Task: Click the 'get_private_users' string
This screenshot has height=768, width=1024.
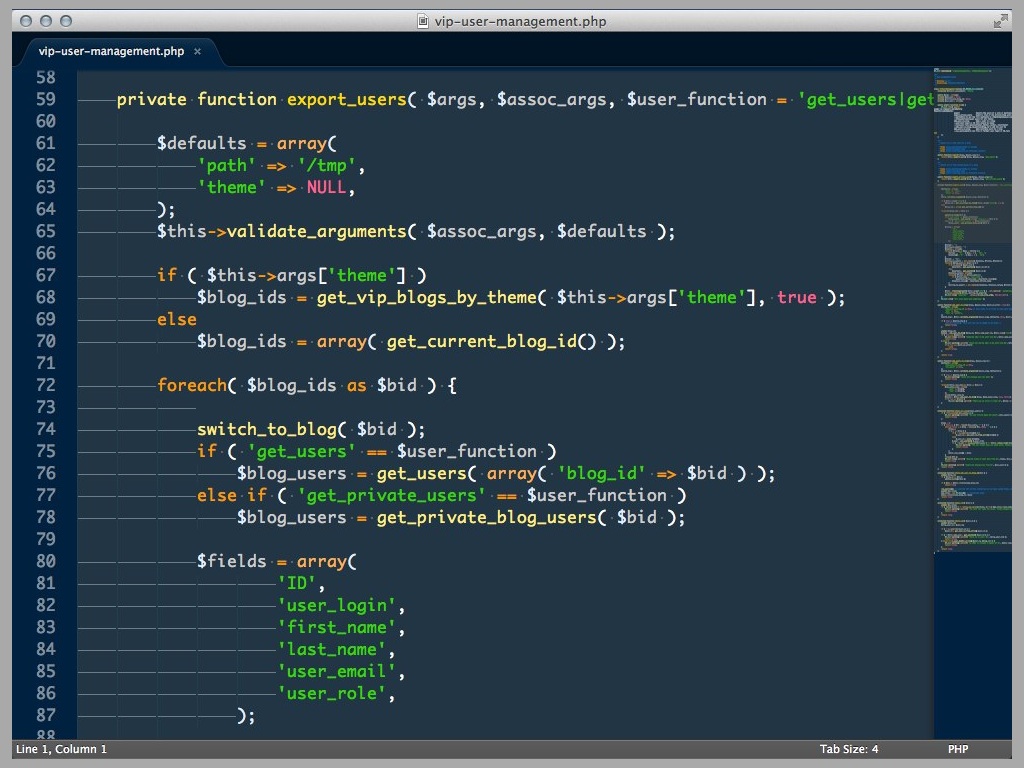Action: [x=392, y=496]
